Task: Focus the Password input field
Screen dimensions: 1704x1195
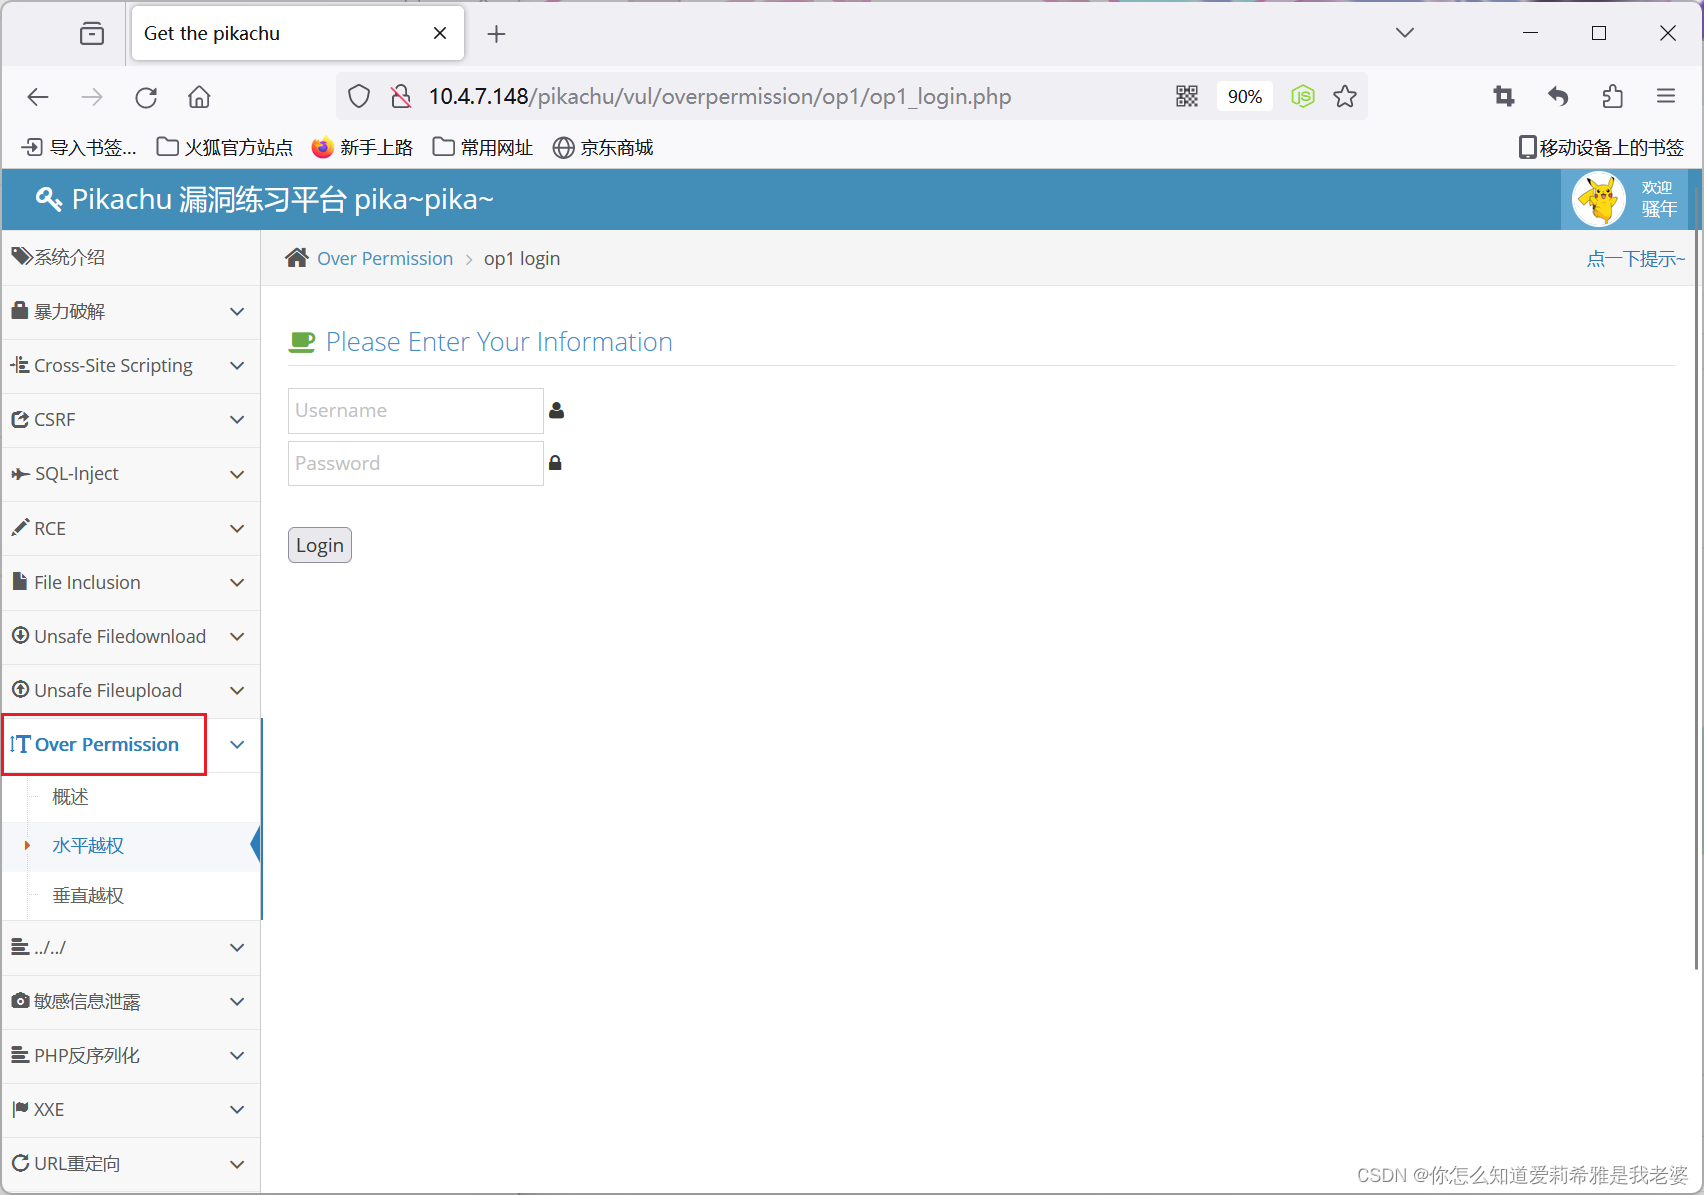Action: pos(416,464)
